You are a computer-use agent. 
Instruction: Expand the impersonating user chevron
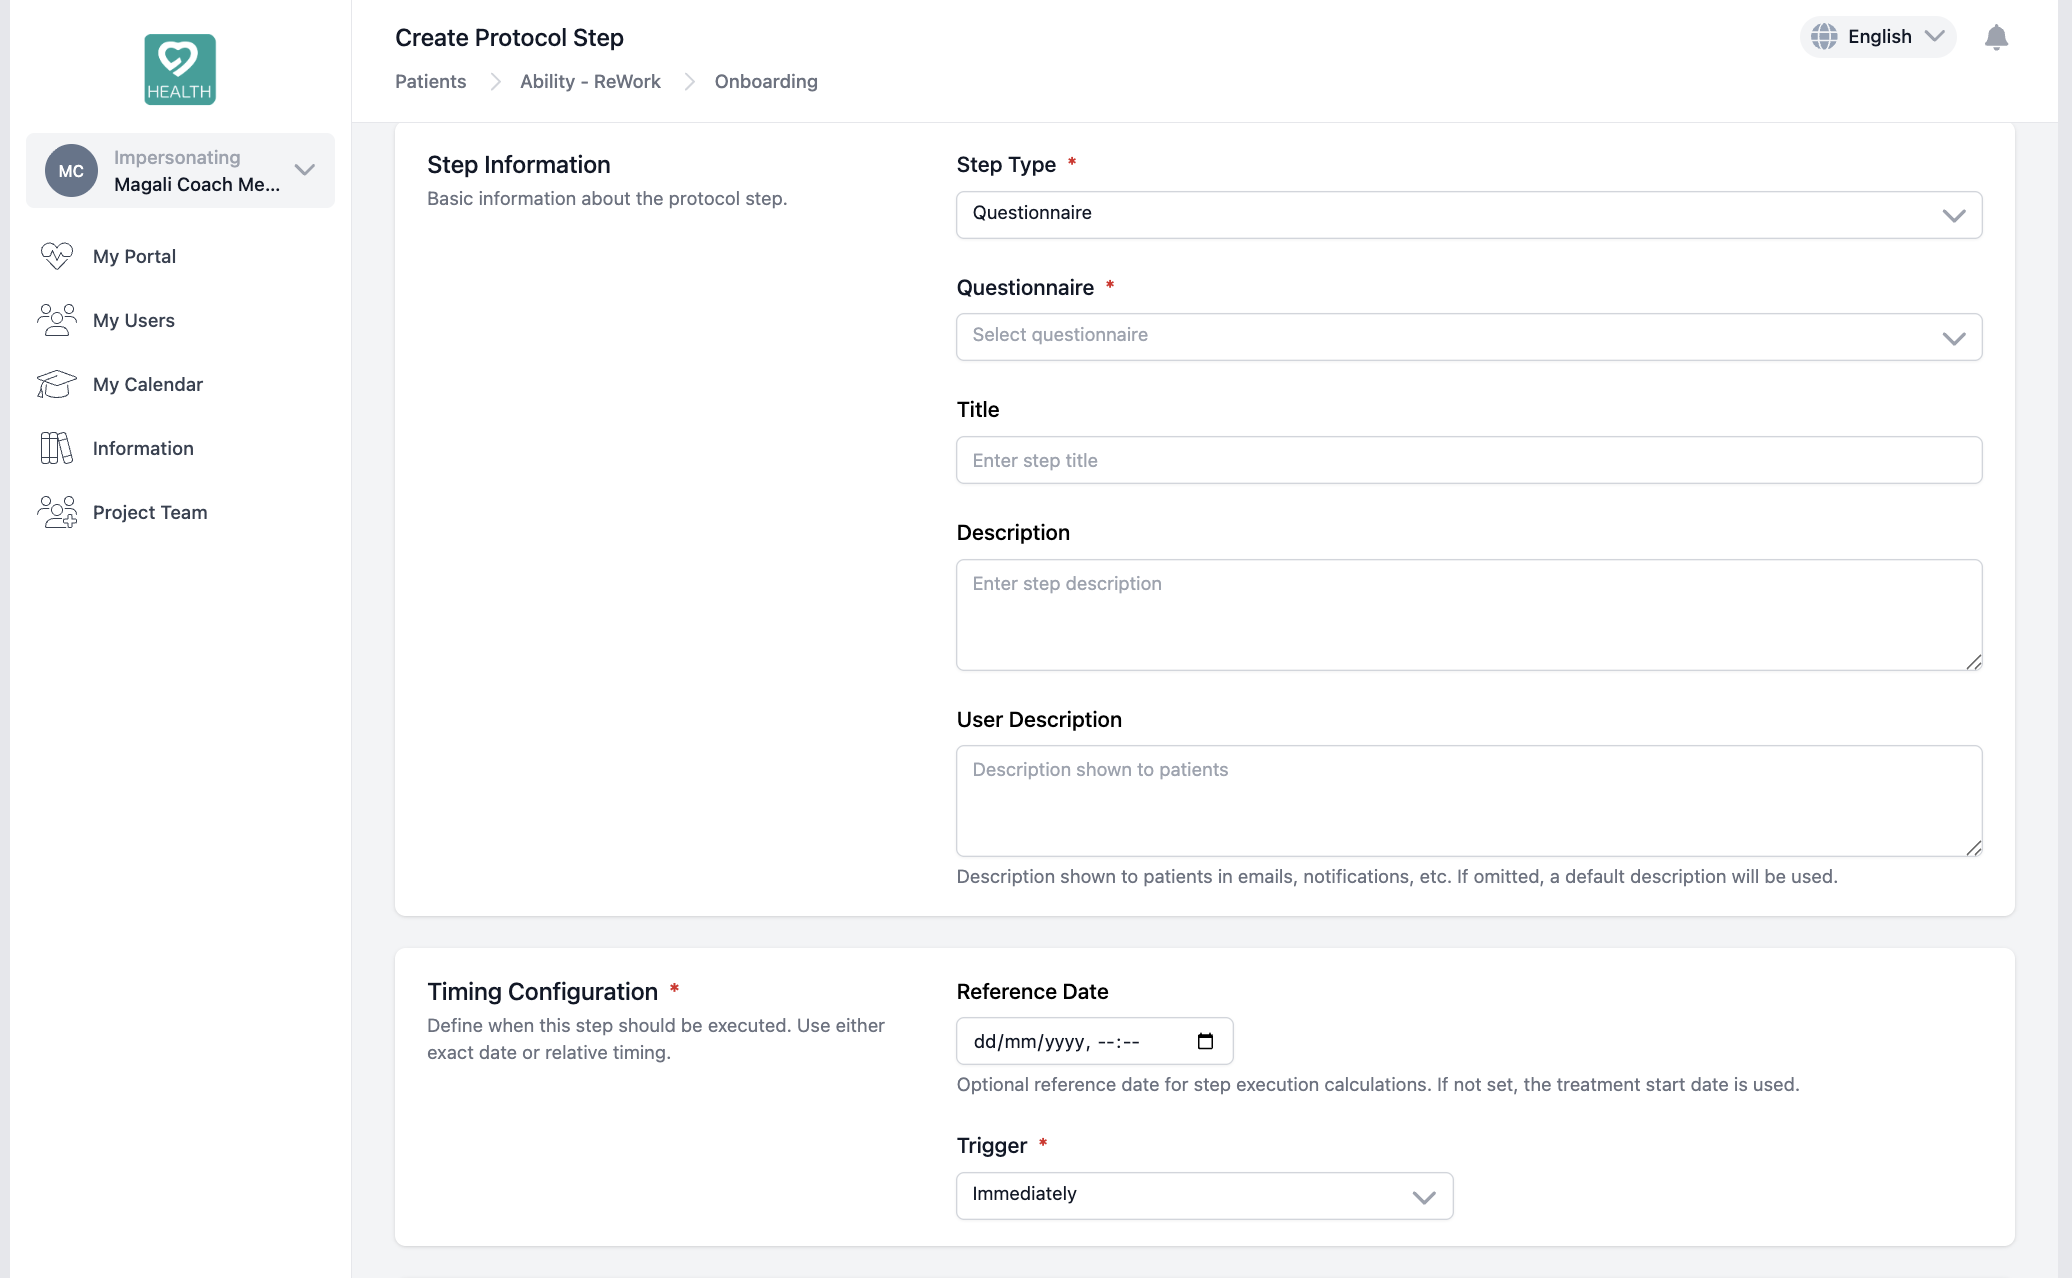(x=305, y=170)
